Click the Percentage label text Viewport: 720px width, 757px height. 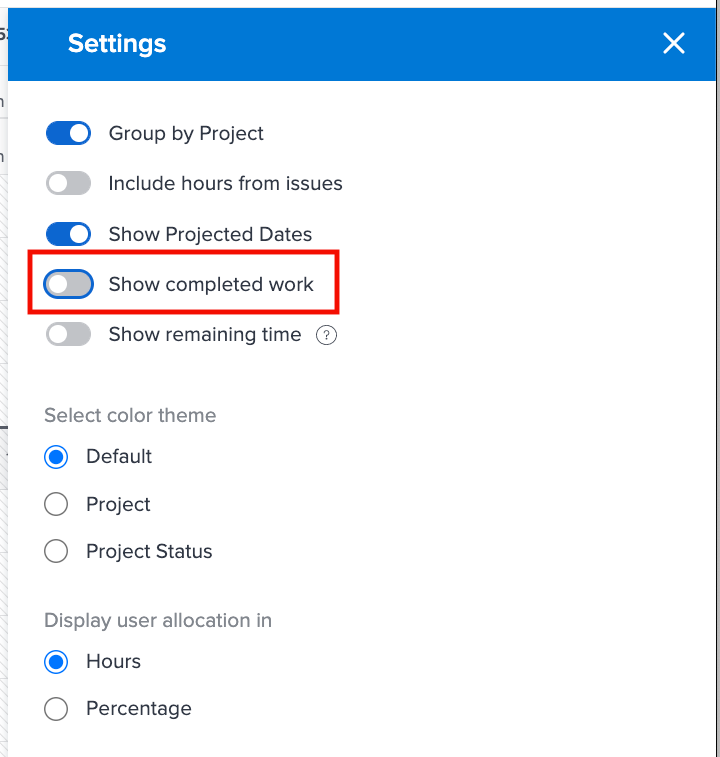(139, 709)
